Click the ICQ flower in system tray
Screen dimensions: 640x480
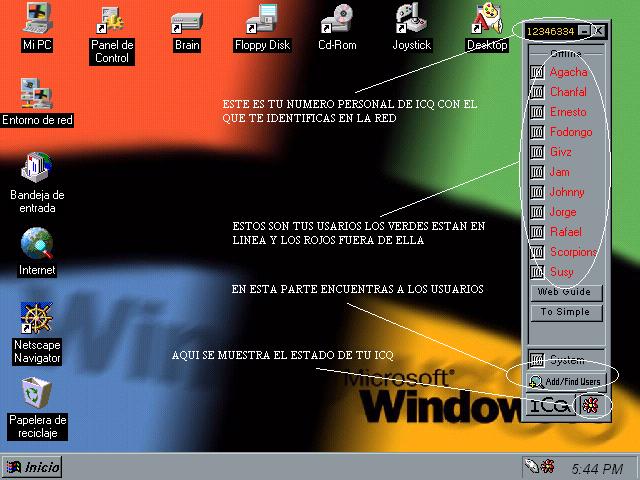coord(547,466)
